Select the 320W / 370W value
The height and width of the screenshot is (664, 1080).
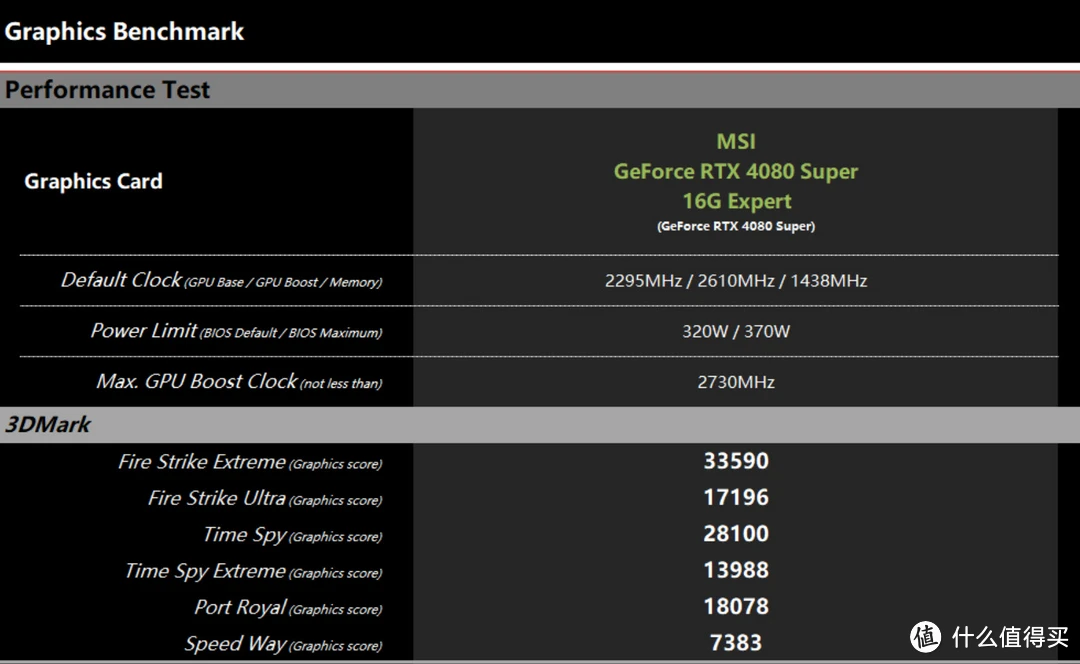(x=736, y=331)
